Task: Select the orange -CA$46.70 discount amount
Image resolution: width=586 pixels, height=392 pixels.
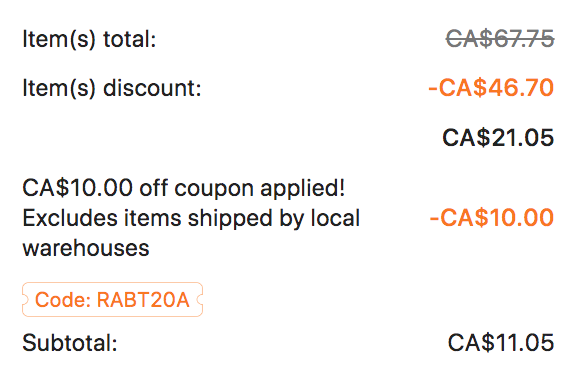Action: pos(491,88)
